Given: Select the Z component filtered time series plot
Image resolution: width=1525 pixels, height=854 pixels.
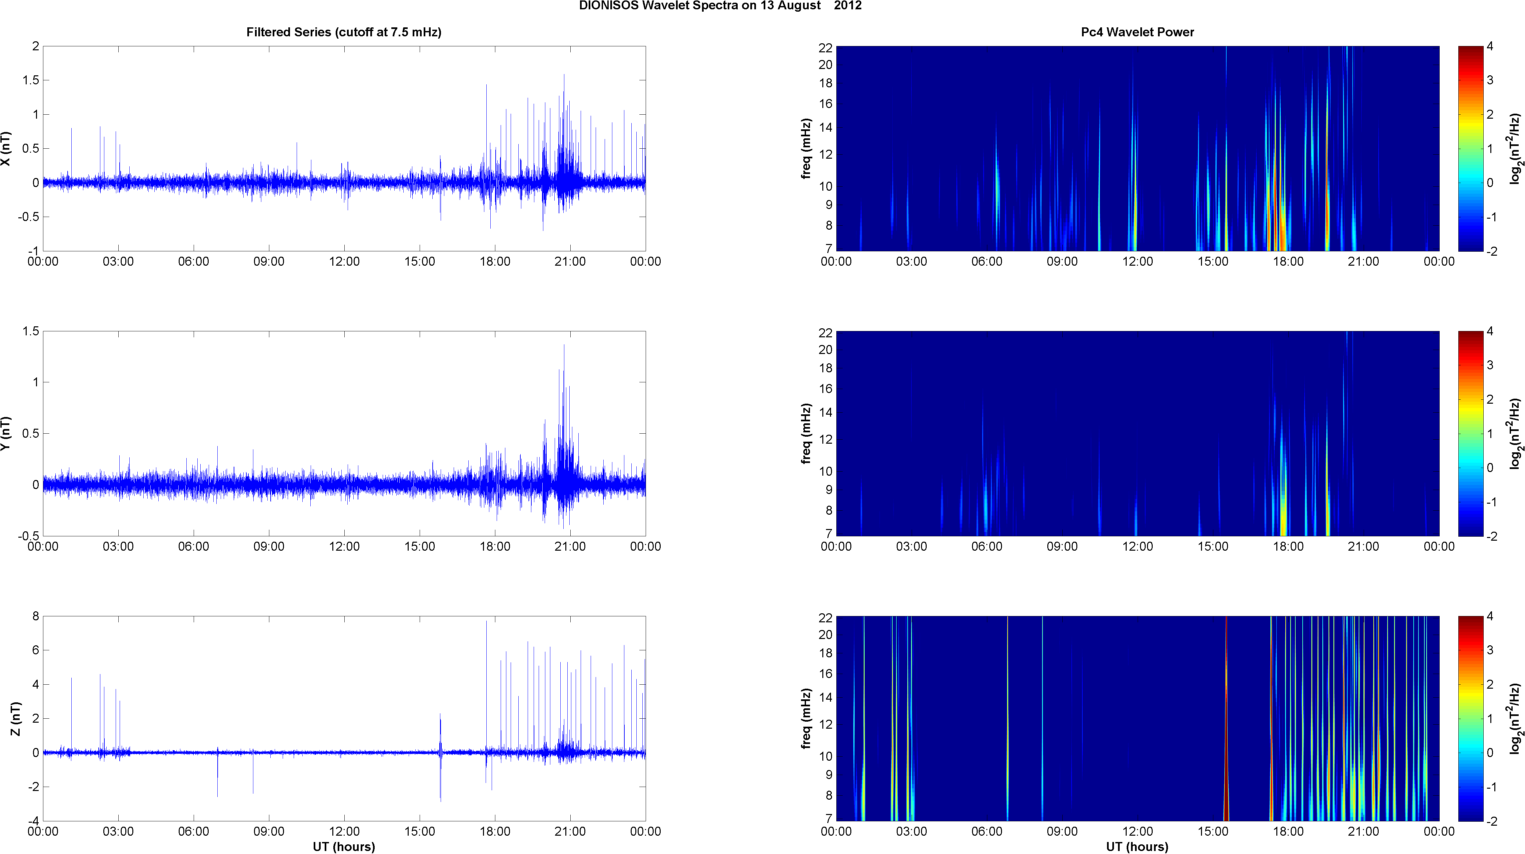Looking at the screenshot, I should click(344, 719).
